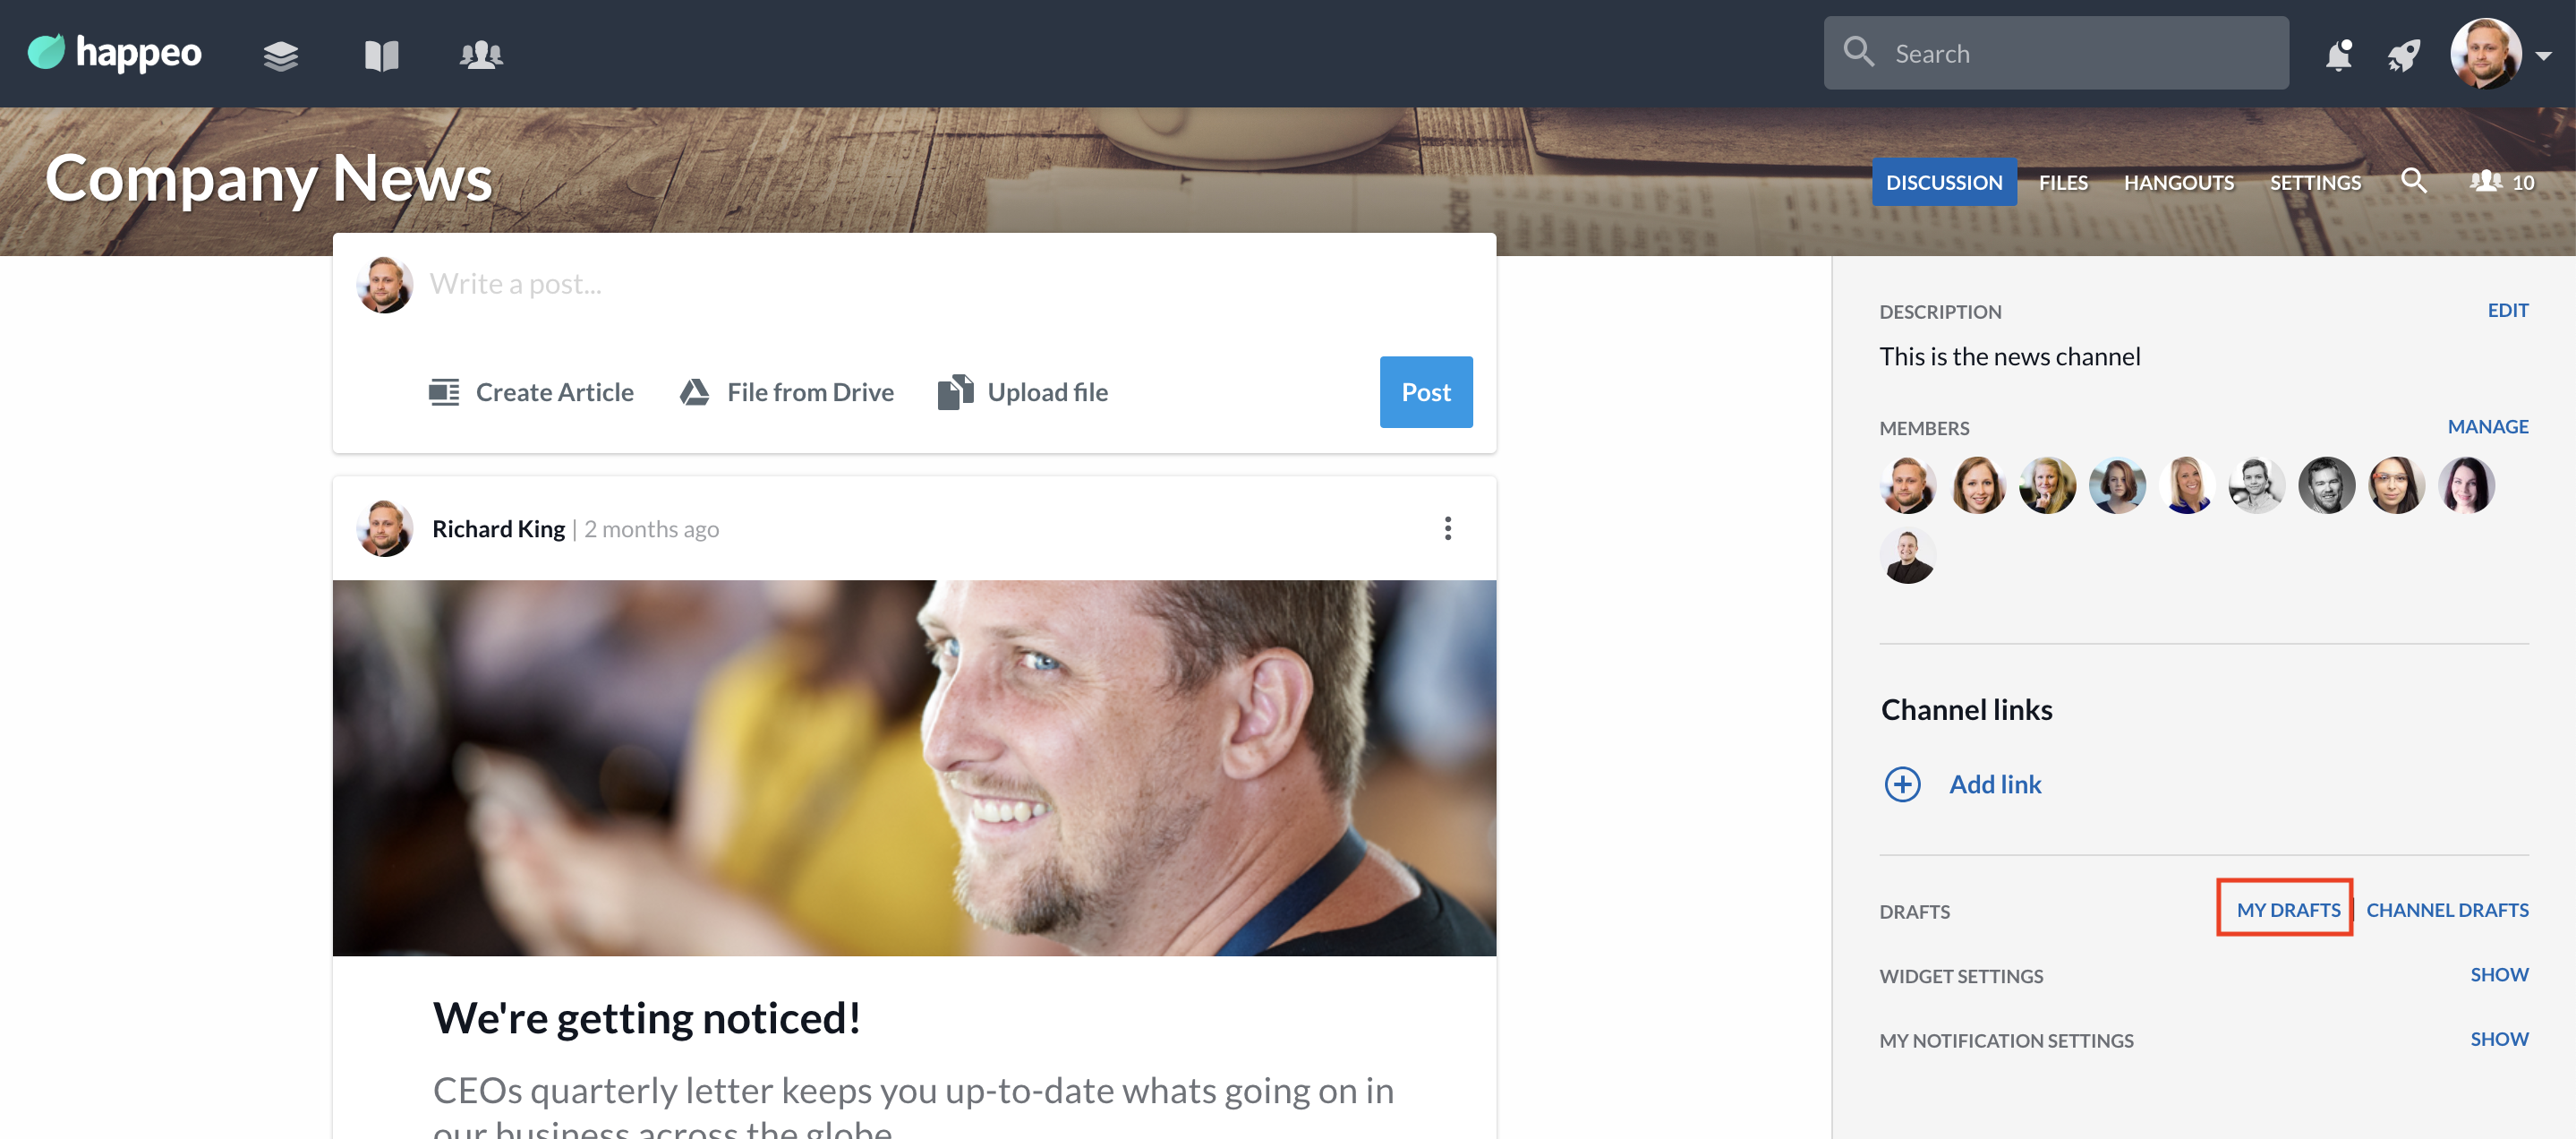Open the post options three-dot menu
This screenshot has height=1139, width=2576.
click(1447, 528)
